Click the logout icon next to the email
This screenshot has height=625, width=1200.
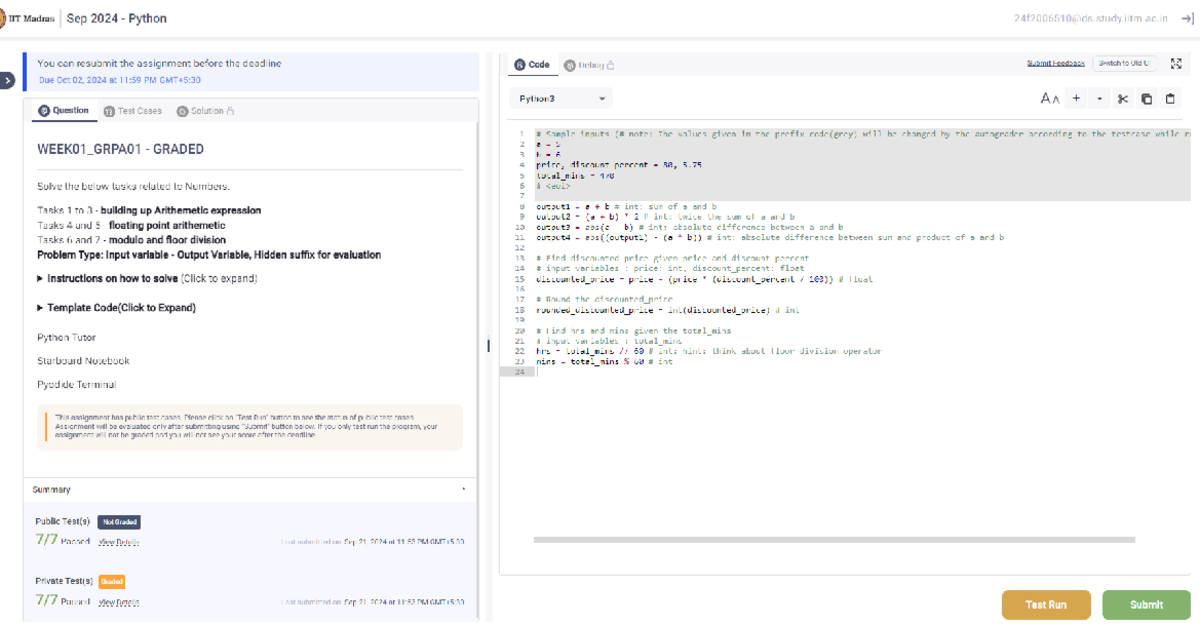coord(1188,18)
